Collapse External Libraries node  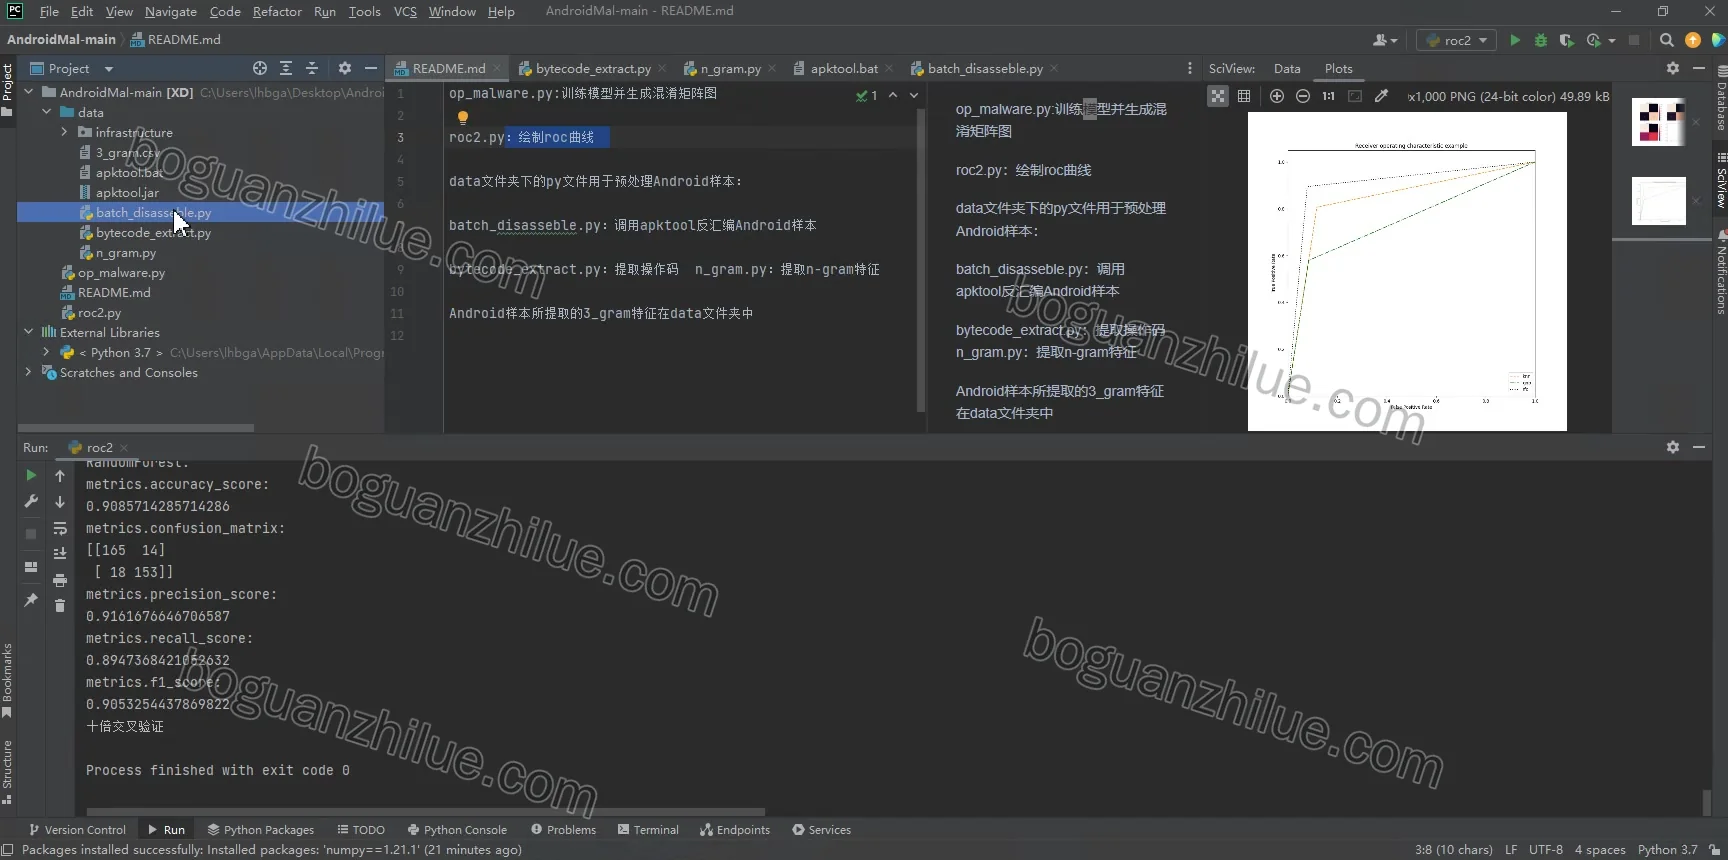(28, 332)
